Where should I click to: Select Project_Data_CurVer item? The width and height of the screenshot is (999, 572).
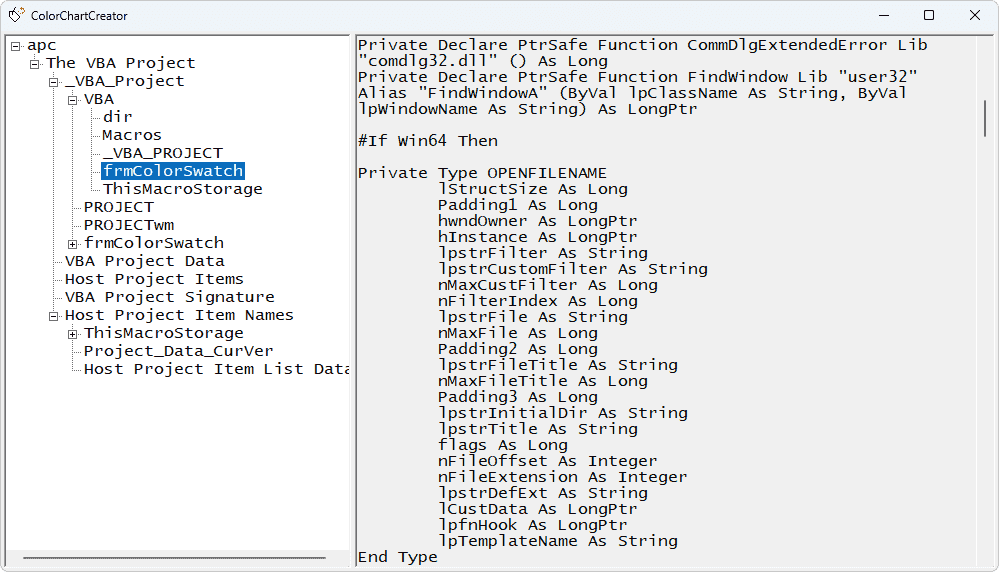pyautogui.click(x=178, y=351)
